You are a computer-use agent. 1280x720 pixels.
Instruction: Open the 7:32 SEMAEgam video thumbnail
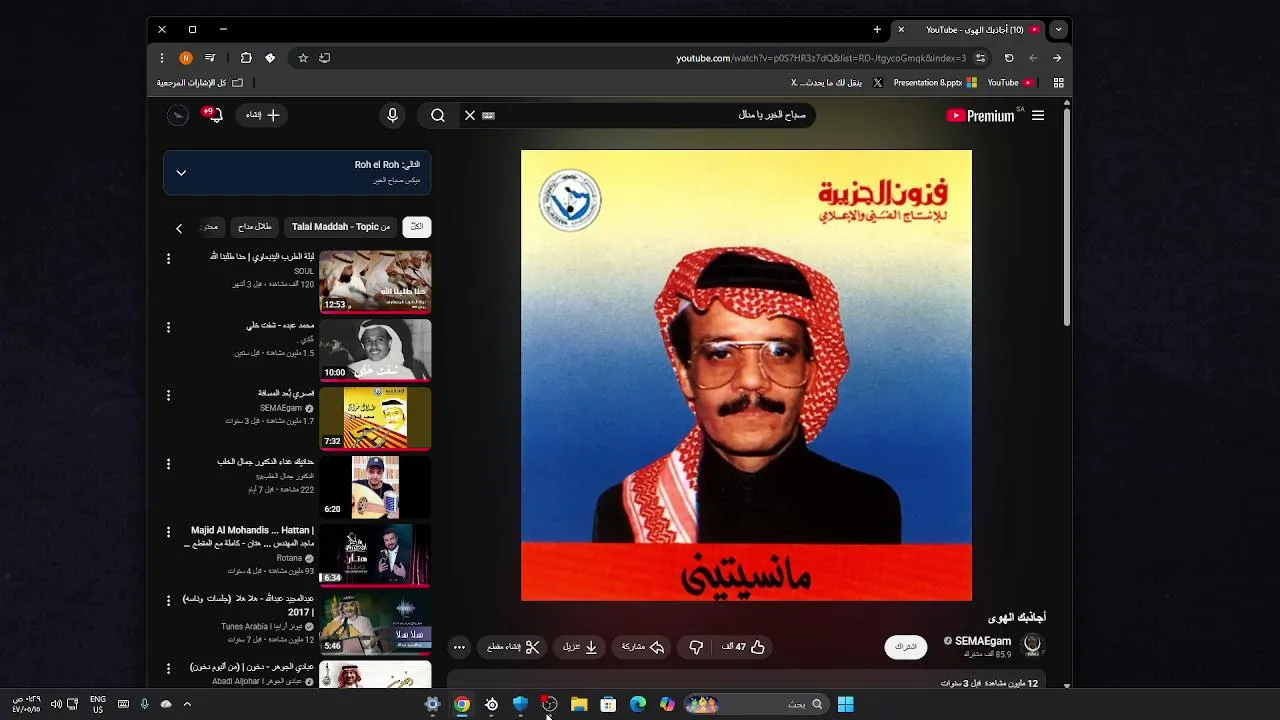coord(375,418)
